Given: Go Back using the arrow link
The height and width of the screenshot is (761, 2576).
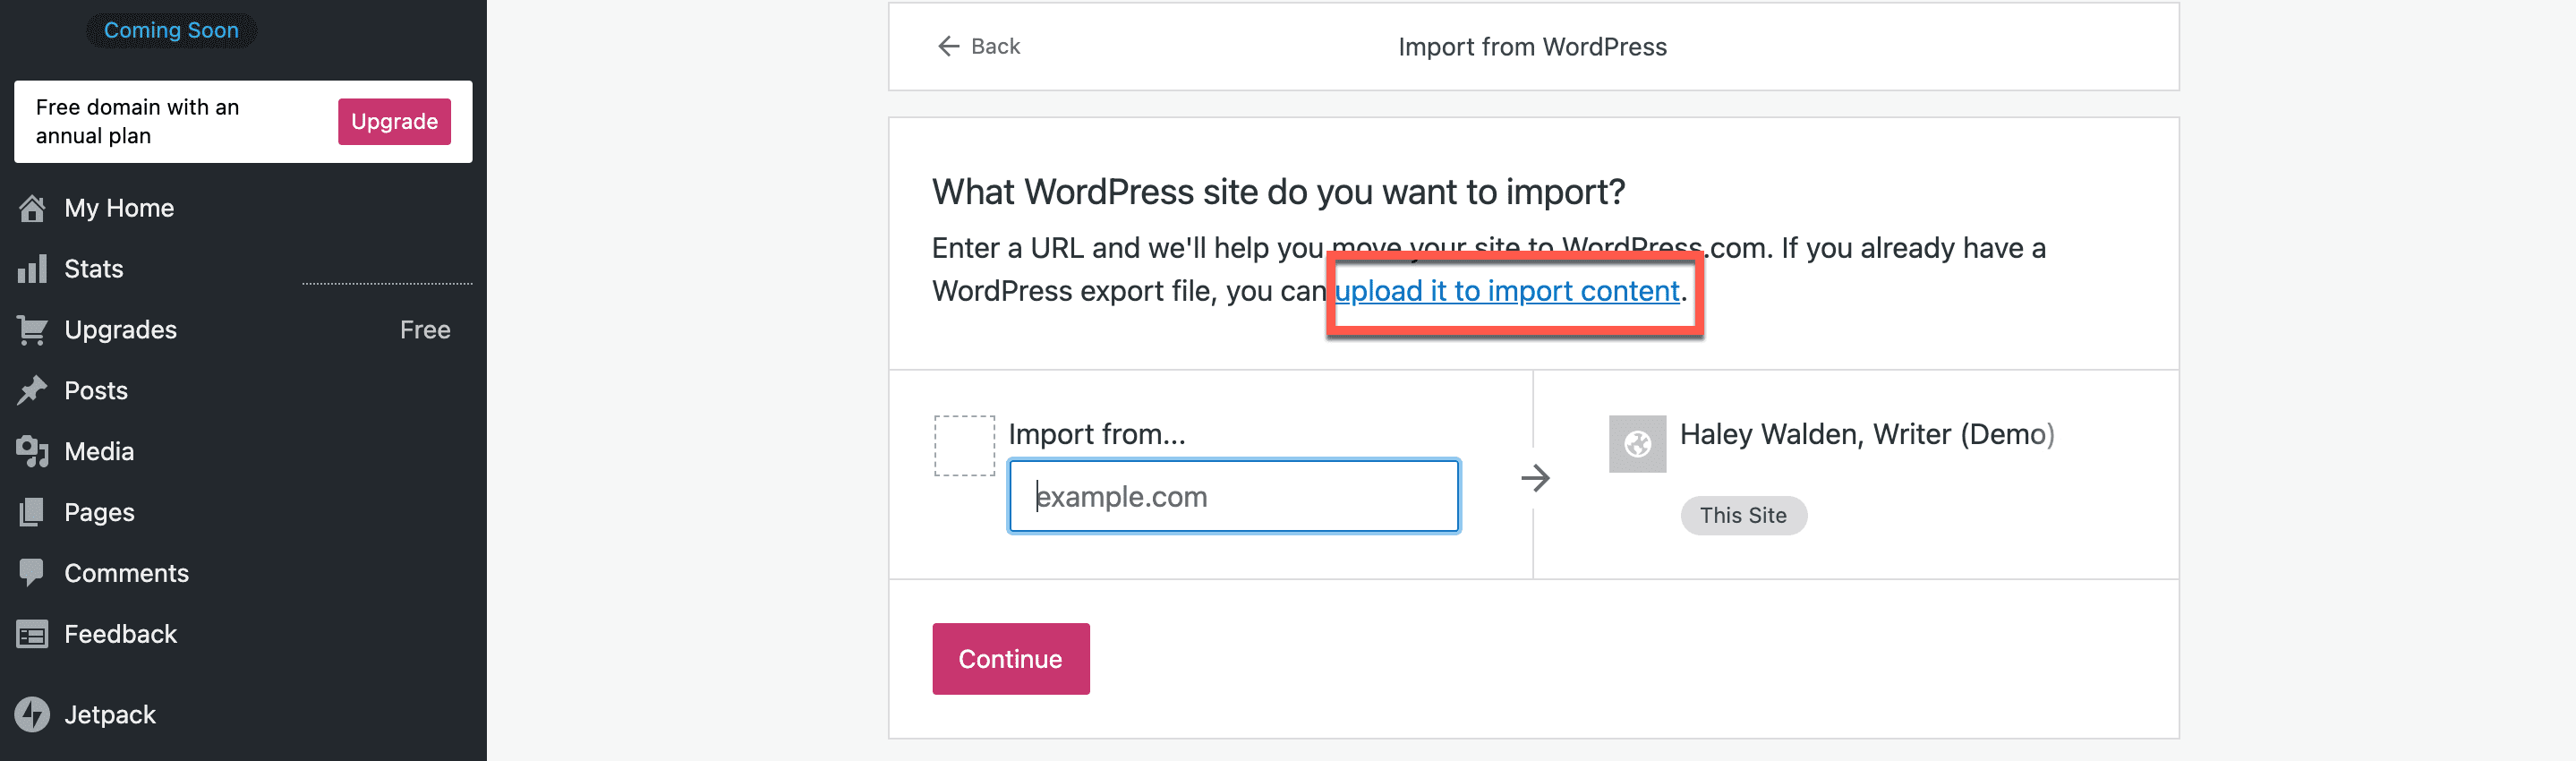Looking at the screenshot, I should click(978, 47).
